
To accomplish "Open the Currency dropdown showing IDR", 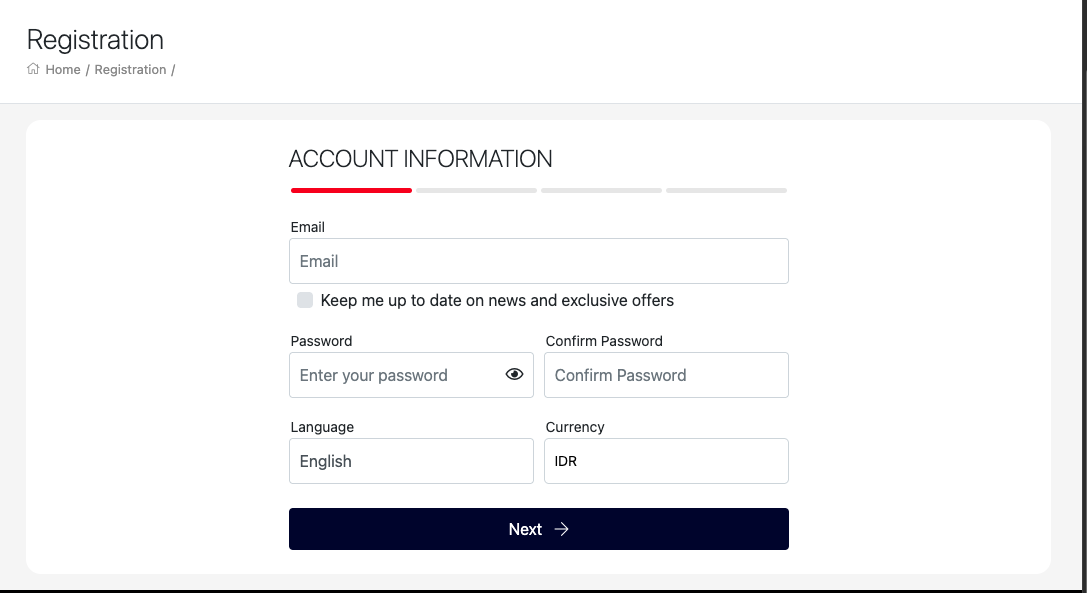I will (x=666, y=461).
